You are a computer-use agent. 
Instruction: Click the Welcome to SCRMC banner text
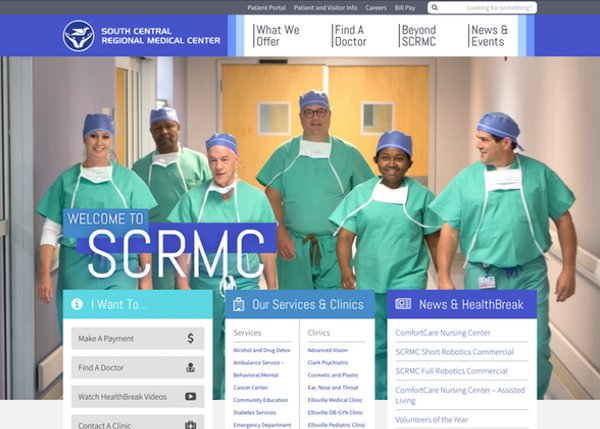click(x=170, y=243)
